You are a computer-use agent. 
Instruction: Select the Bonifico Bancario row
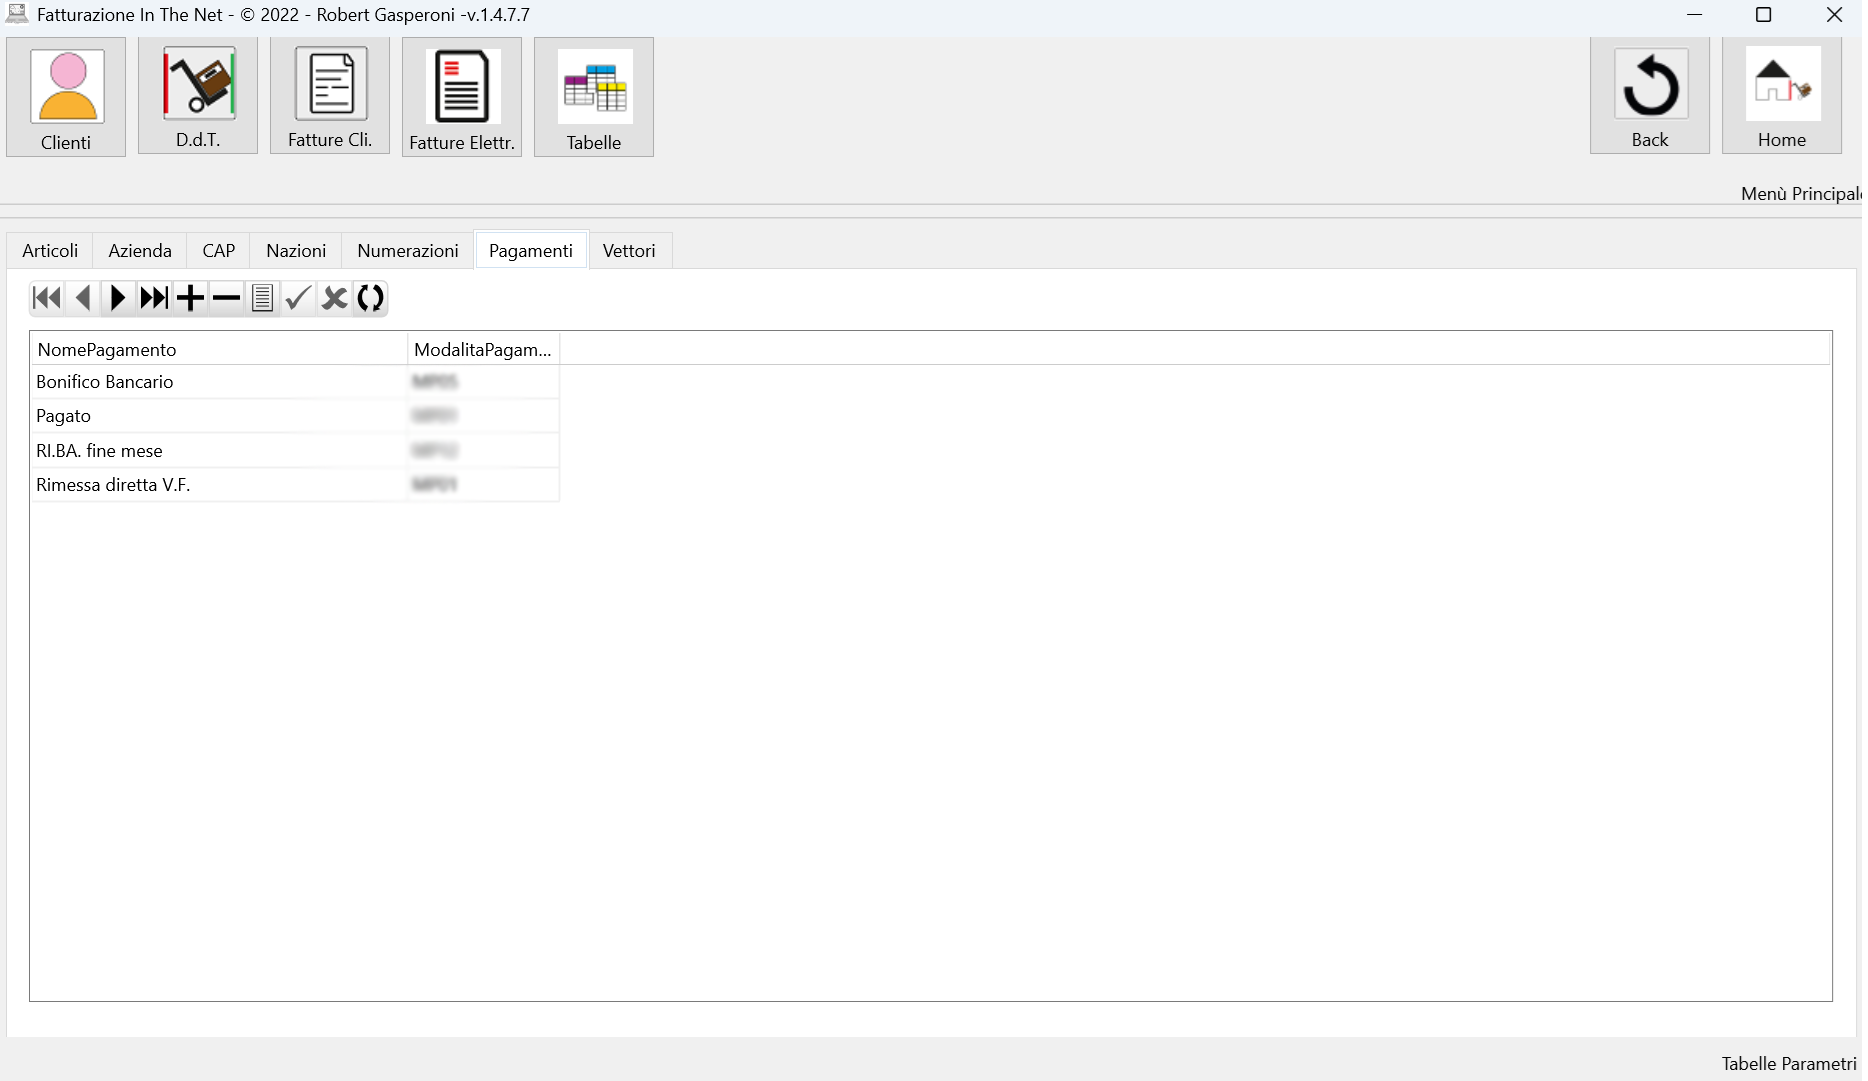(295, 382)
